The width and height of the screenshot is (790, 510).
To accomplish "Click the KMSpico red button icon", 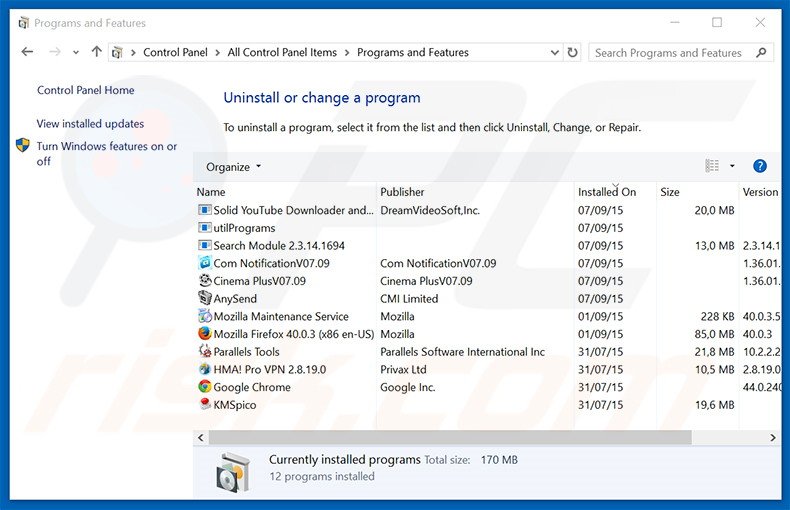I will 205,404.
